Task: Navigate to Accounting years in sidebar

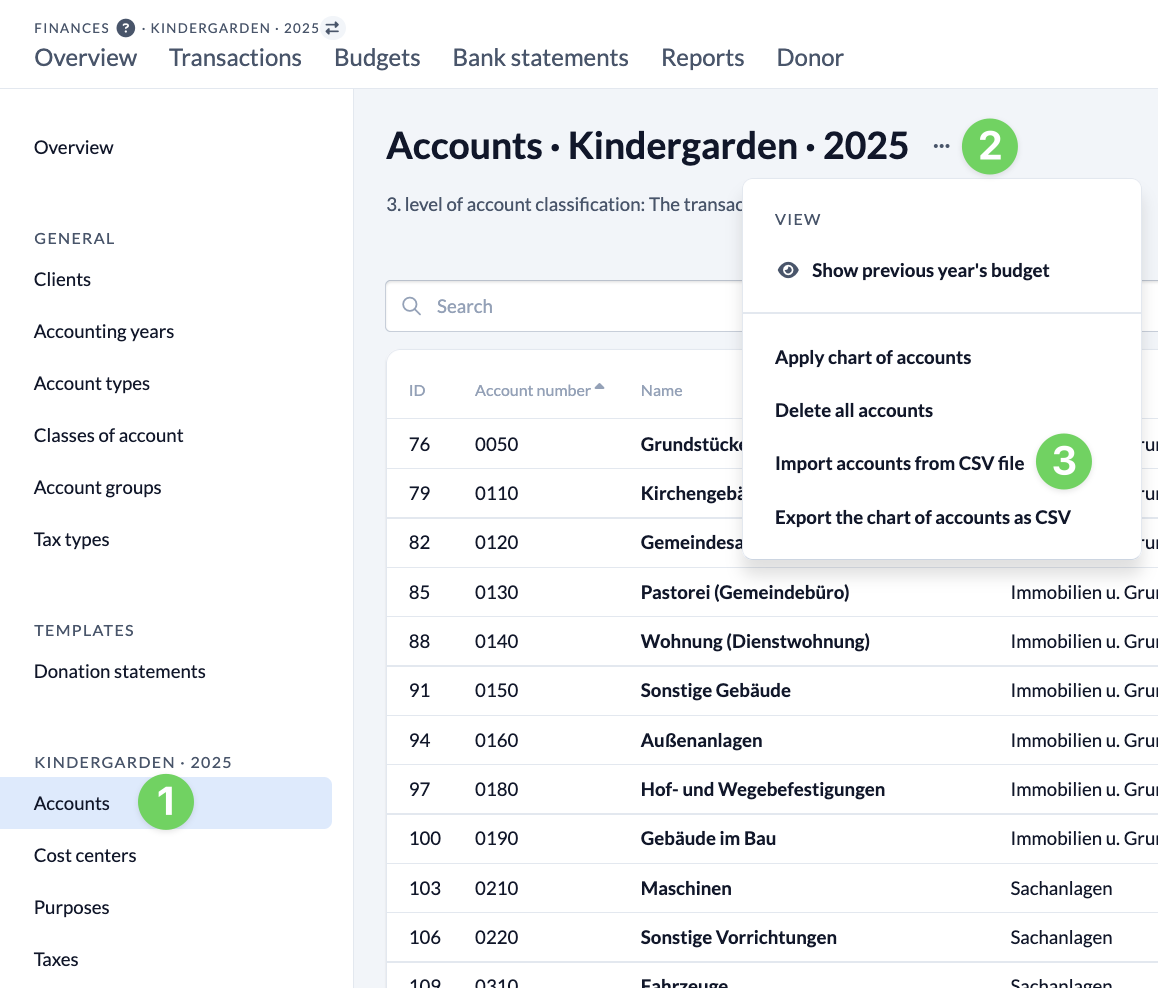Action: (x=104, y=331)
